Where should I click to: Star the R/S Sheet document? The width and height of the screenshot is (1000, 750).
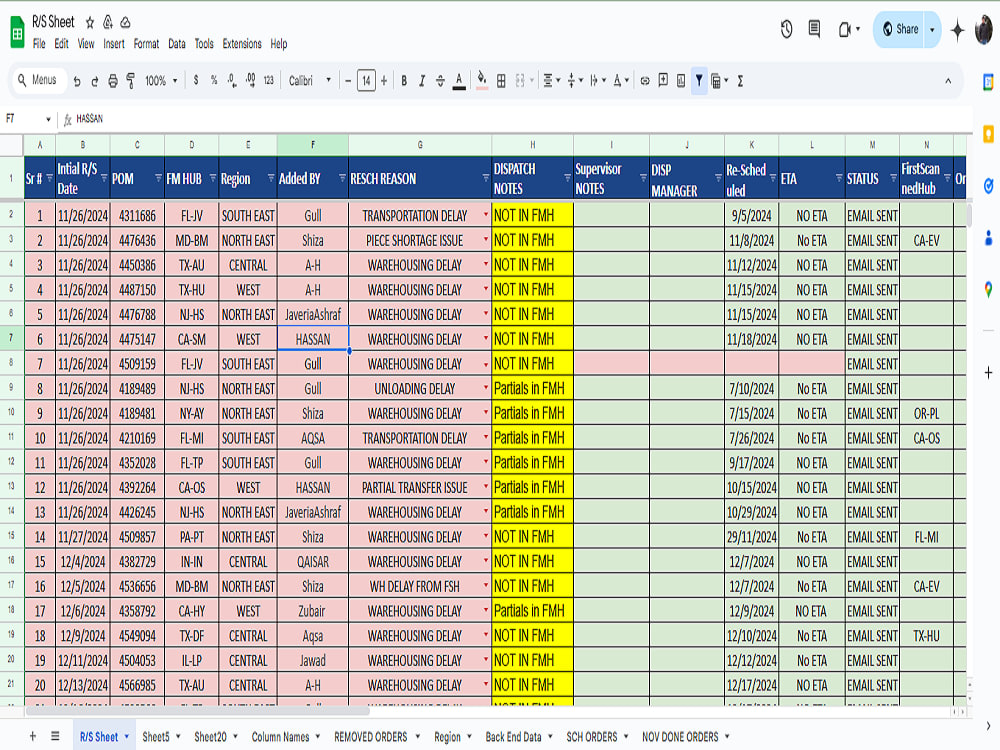click(90, 23)
